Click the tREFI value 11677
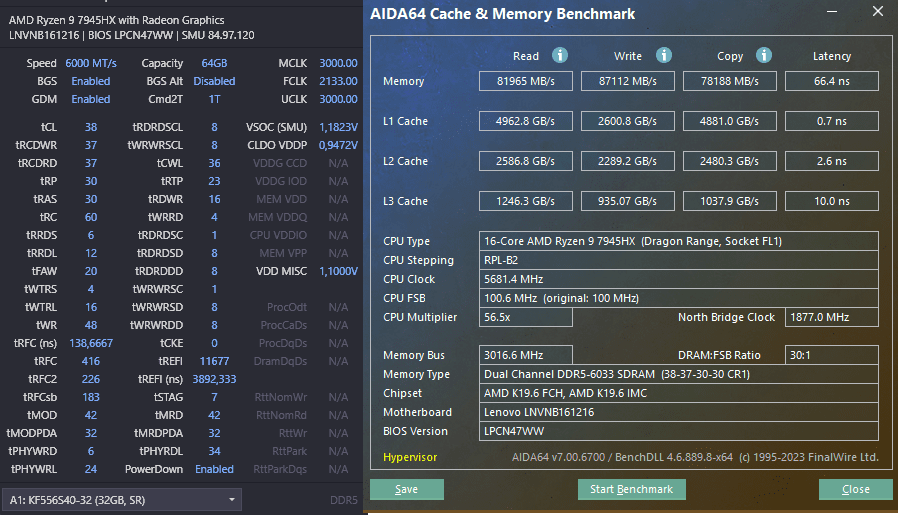Viewport: 899px width, 515px height. point(214,361)
